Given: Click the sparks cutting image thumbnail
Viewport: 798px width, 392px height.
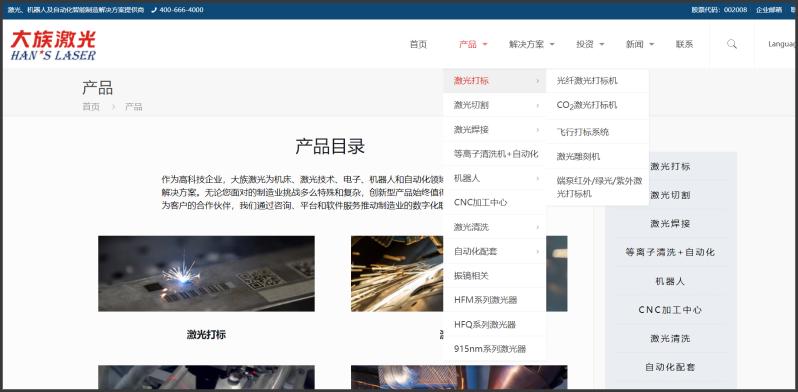Looking at the screenshot, I should 397,273.
